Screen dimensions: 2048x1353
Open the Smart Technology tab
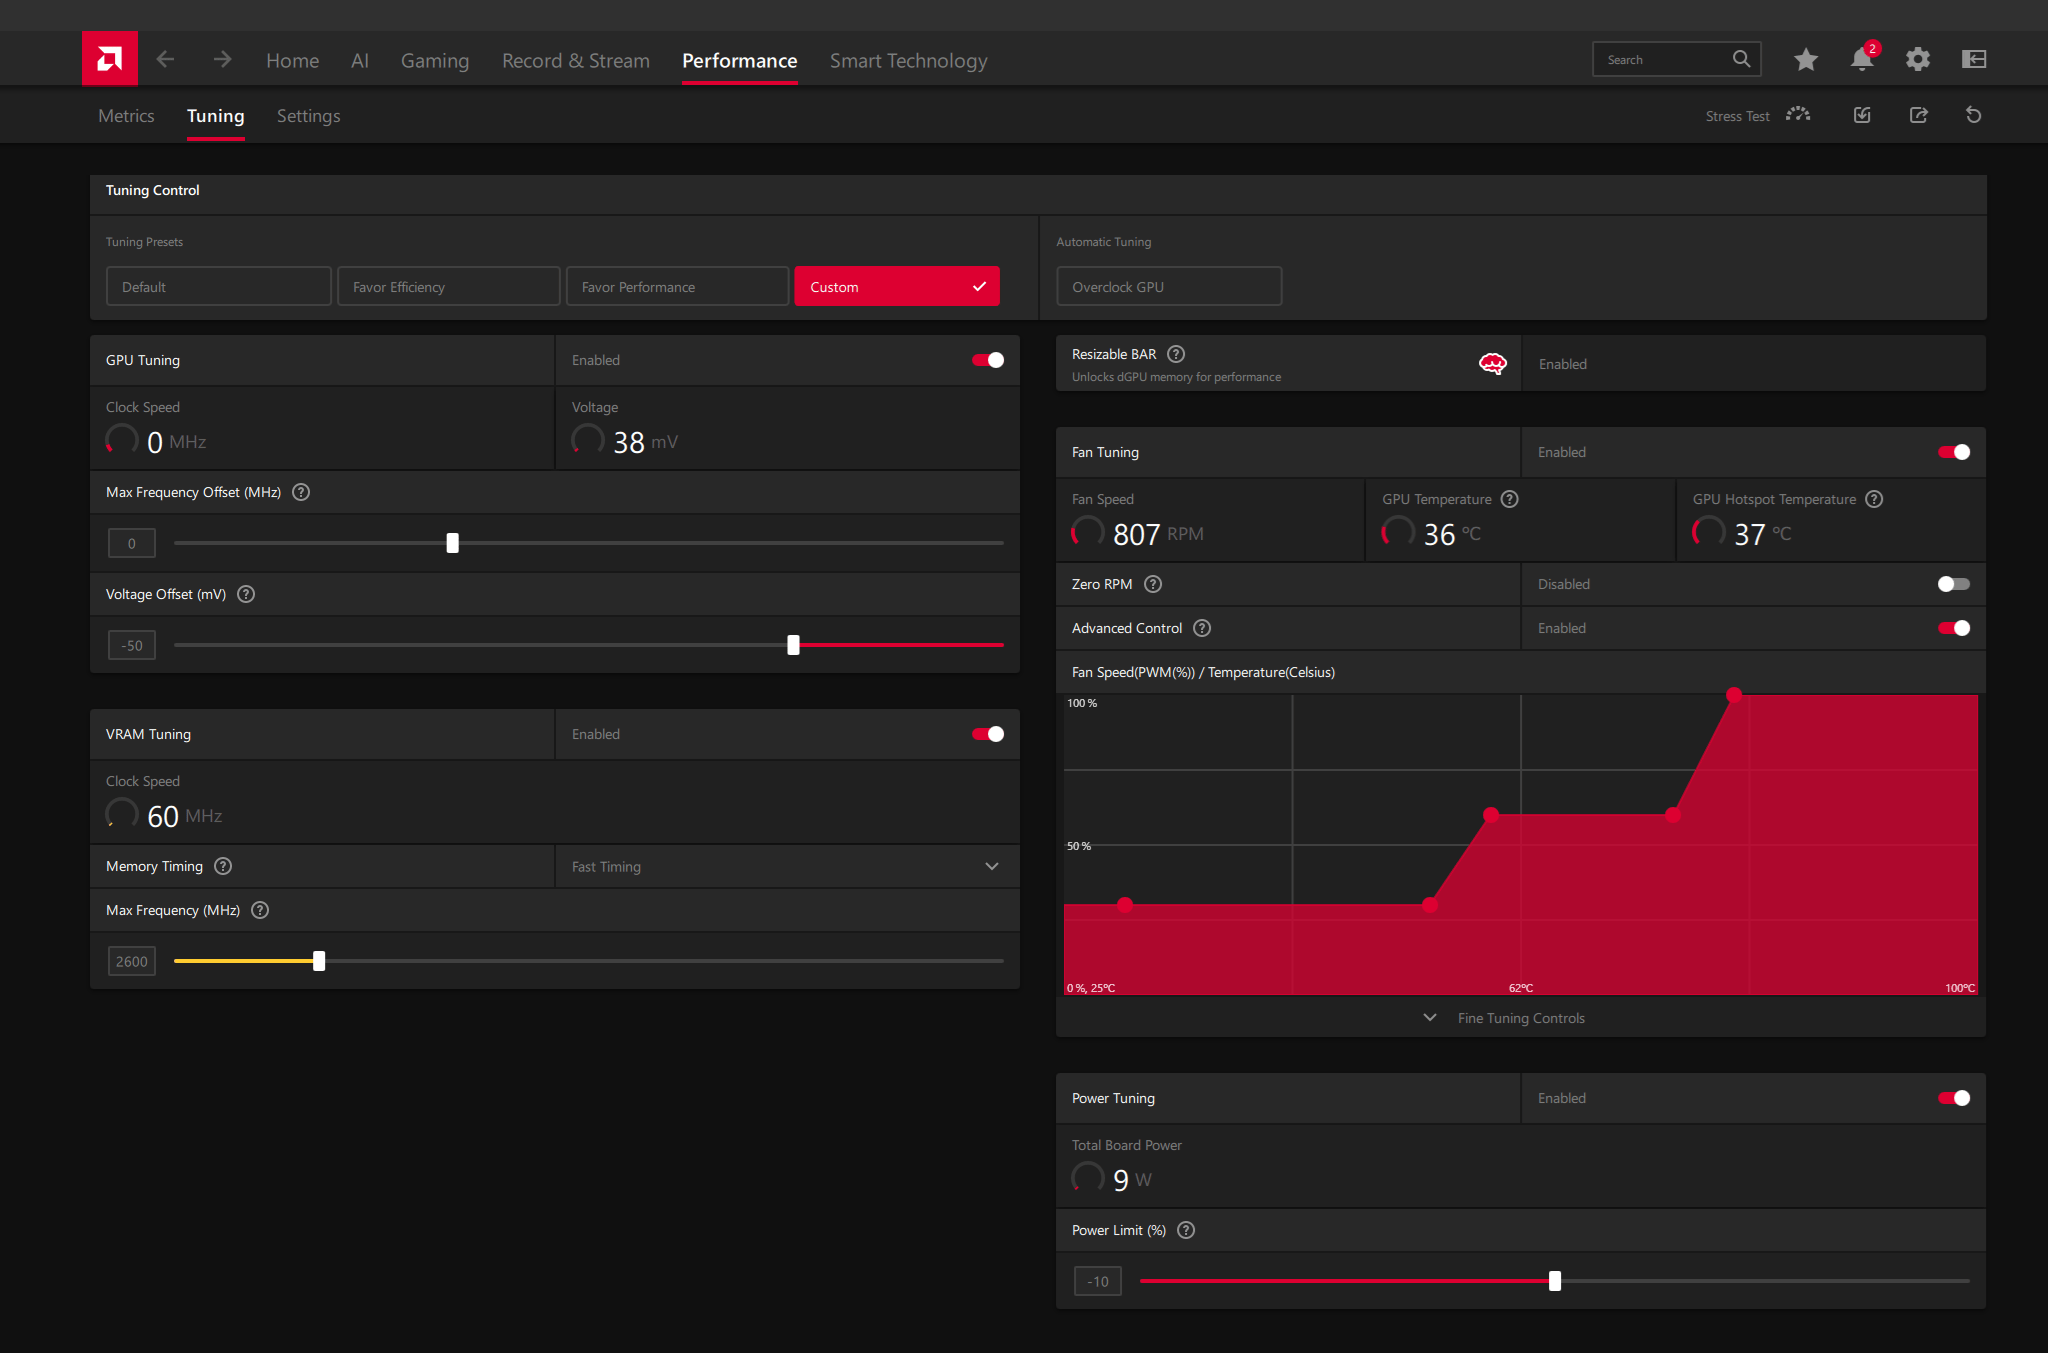(908, 61)
